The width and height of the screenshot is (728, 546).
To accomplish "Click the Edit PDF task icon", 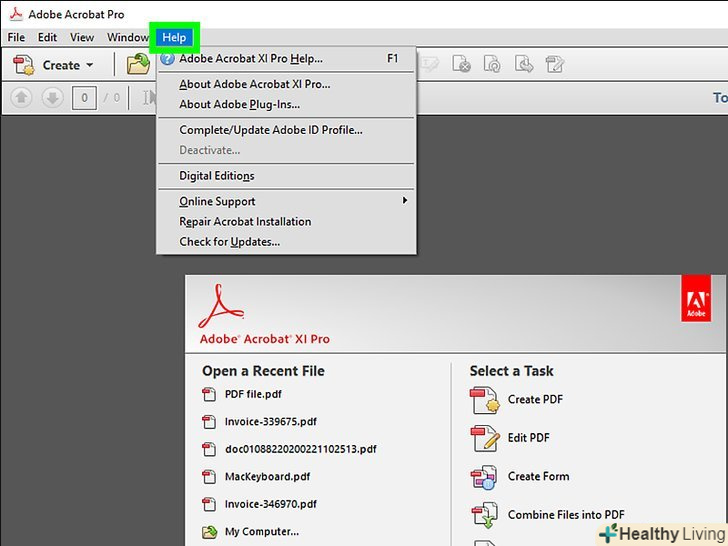I will [x=485, y=438].
